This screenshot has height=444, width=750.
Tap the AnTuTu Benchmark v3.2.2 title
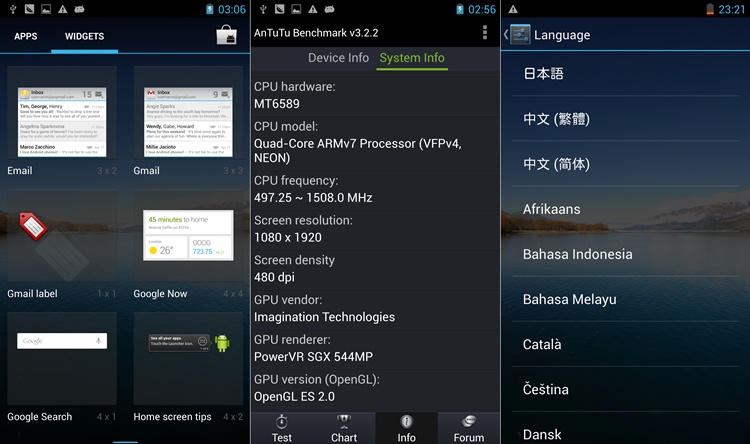pyautogui.click(x=316, y=33)
